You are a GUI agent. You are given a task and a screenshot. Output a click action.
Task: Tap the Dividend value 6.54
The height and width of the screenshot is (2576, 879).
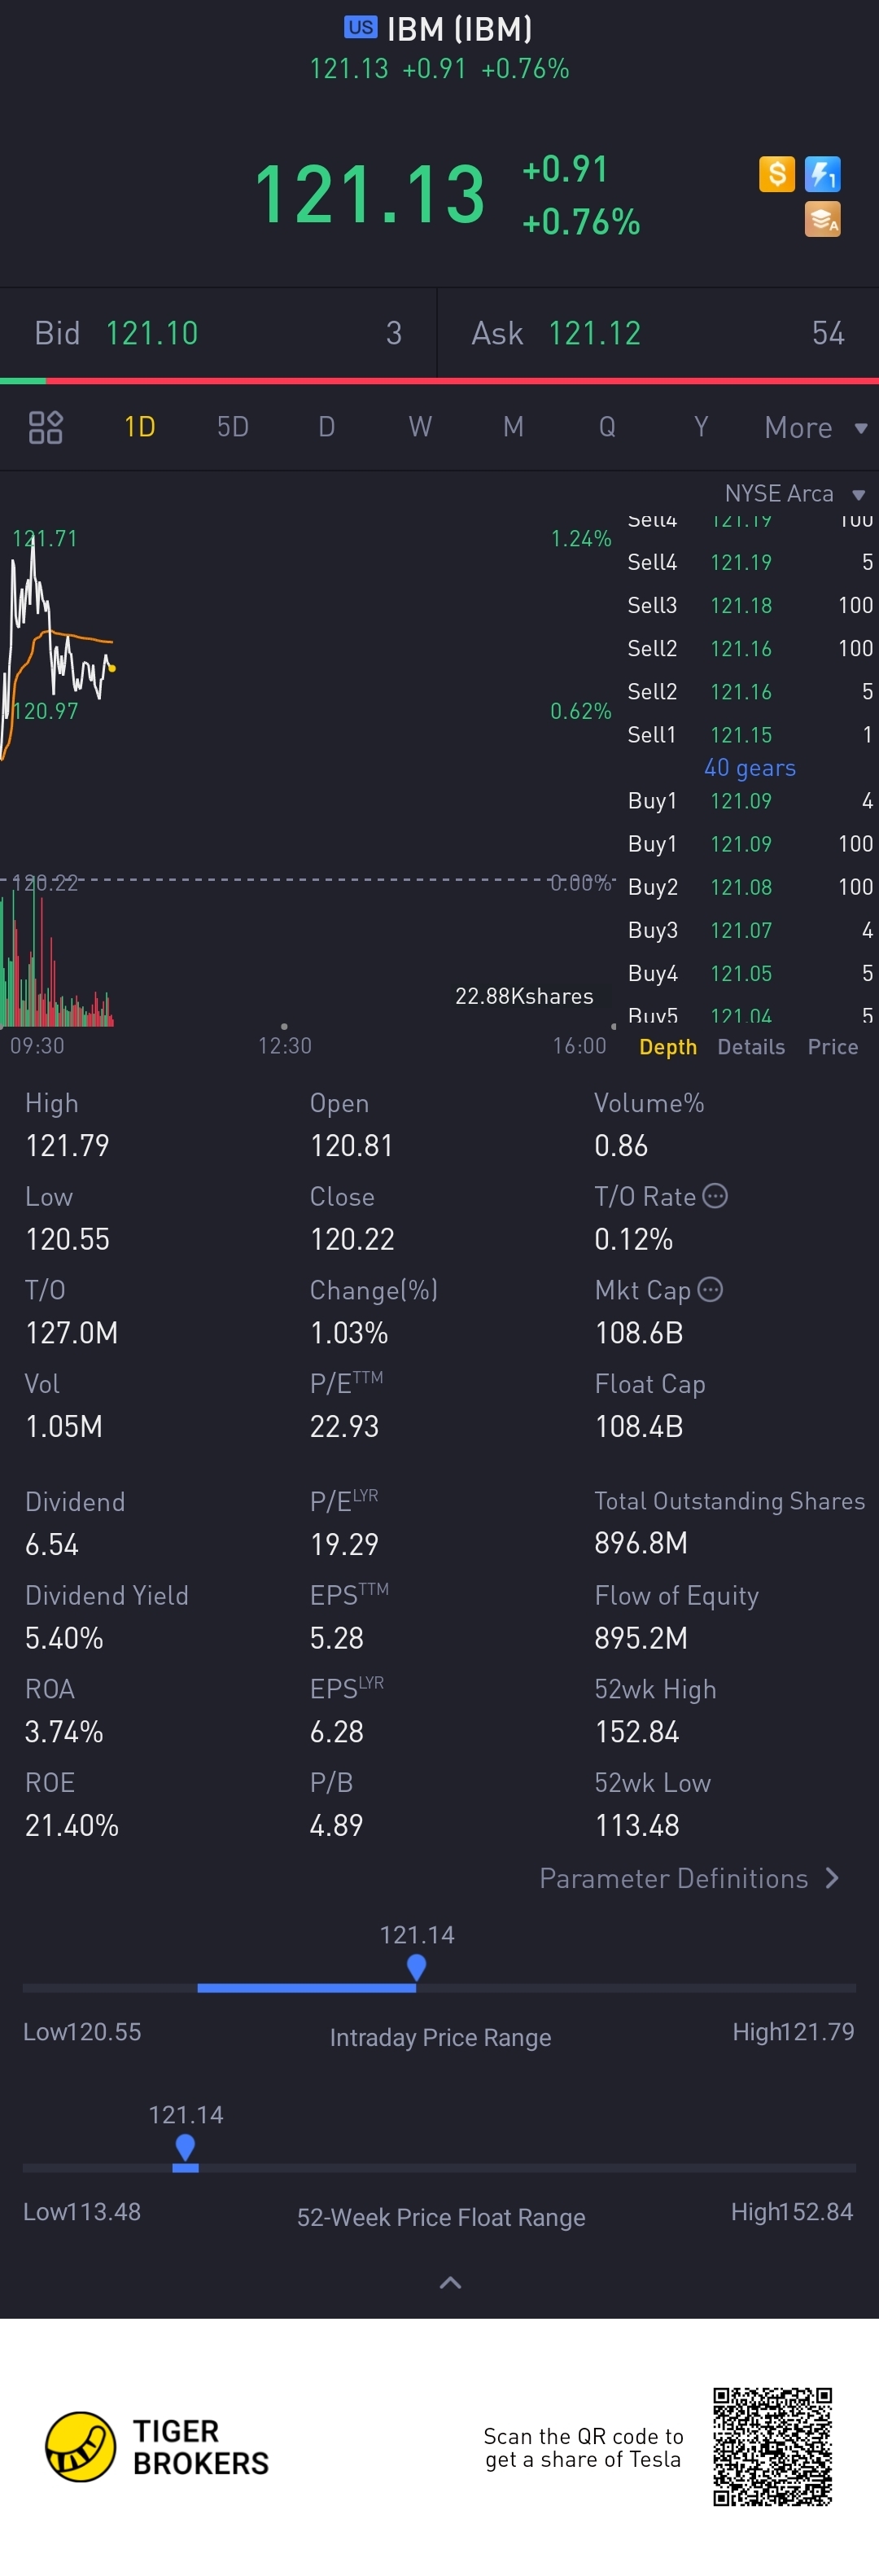[x=52, y=1545]
